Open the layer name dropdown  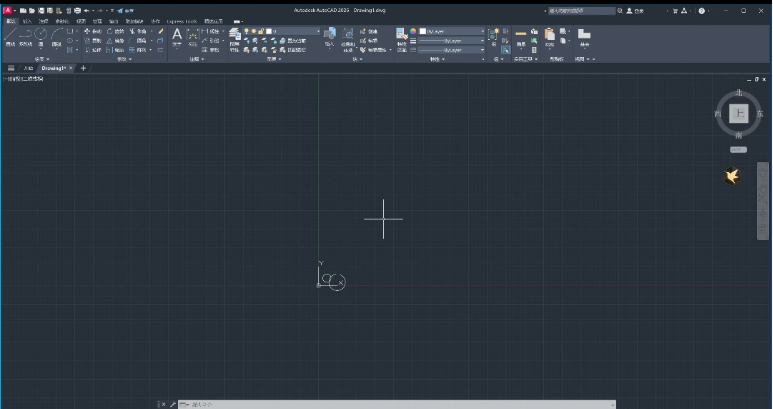click(x=281, y=31)
